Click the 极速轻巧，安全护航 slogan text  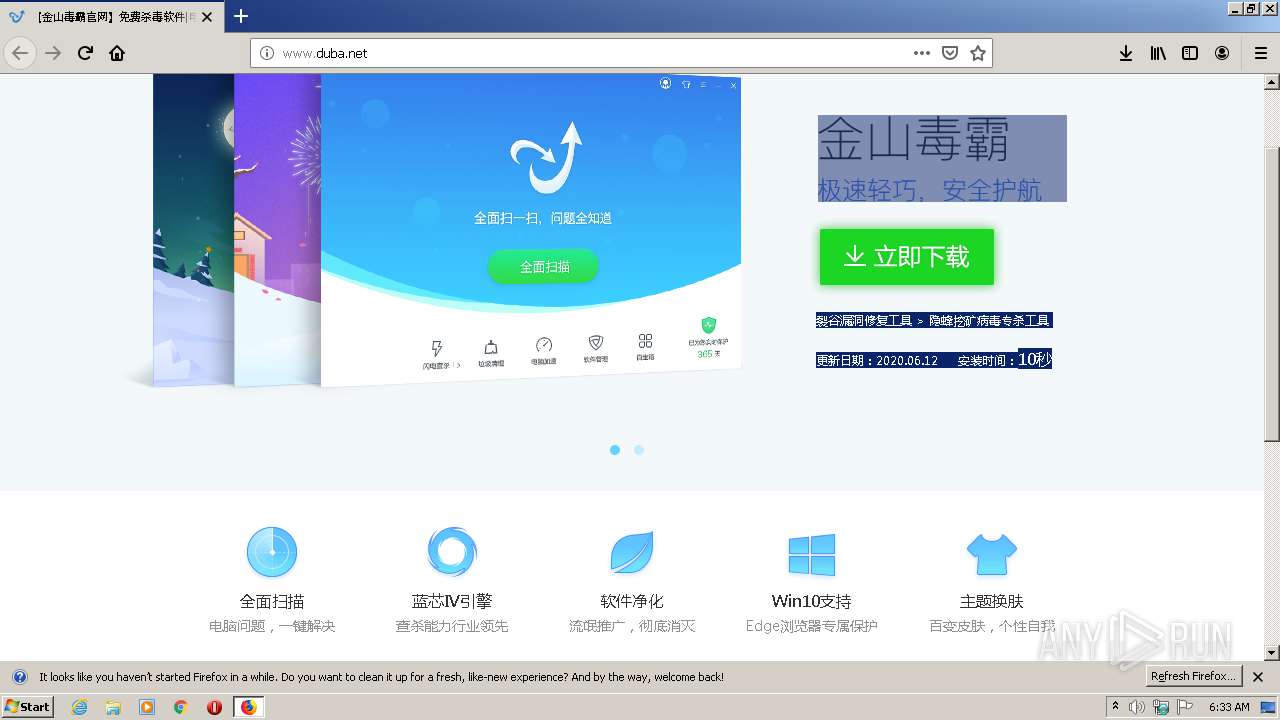point(930,189)
